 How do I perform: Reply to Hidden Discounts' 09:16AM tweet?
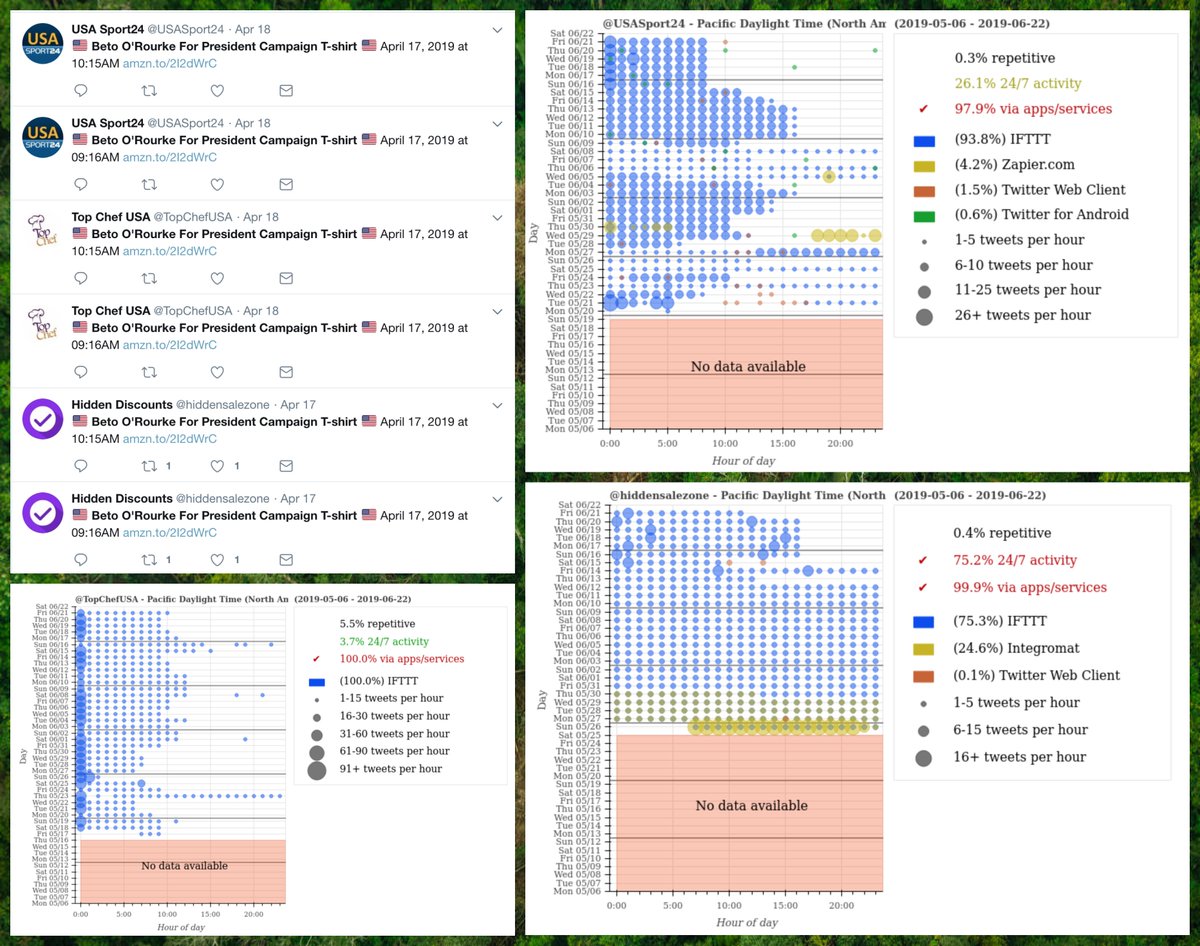82,560
